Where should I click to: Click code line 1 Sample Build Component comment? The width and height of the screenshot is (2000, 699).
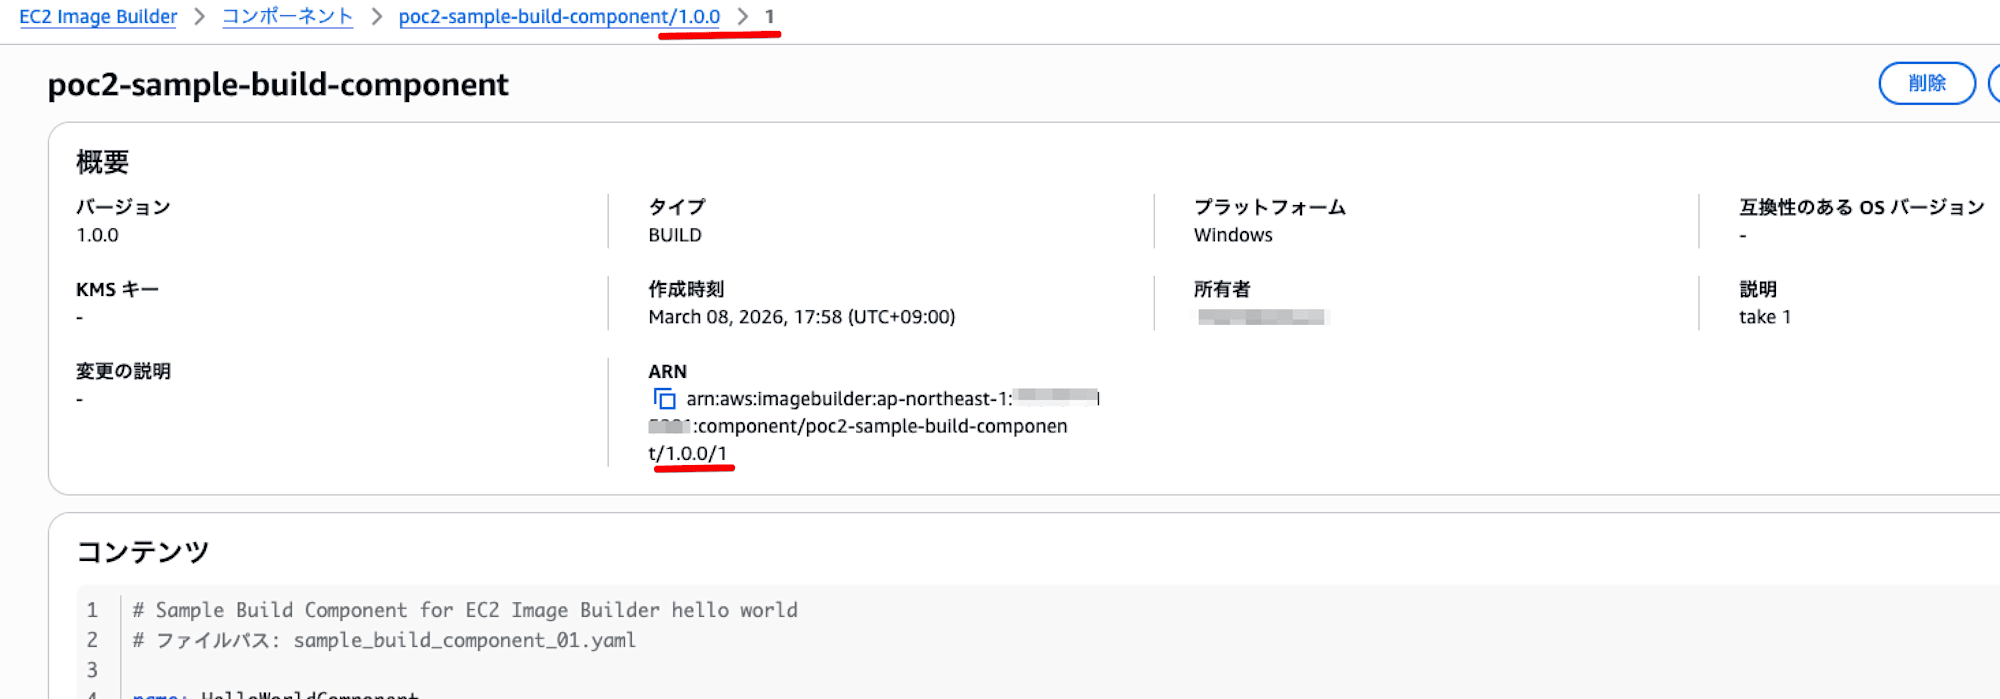(x=465, y=610)
